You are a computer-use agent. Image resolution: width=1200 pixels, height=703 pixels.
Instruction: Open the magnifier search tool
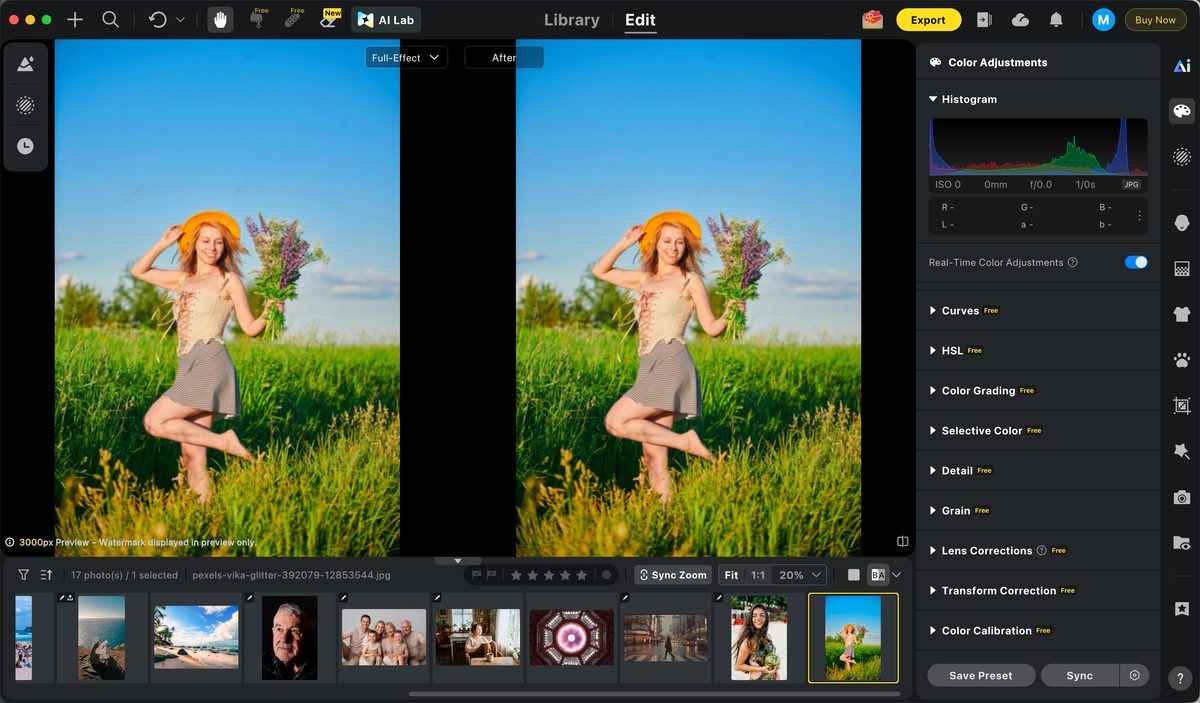tap(111, 20)
